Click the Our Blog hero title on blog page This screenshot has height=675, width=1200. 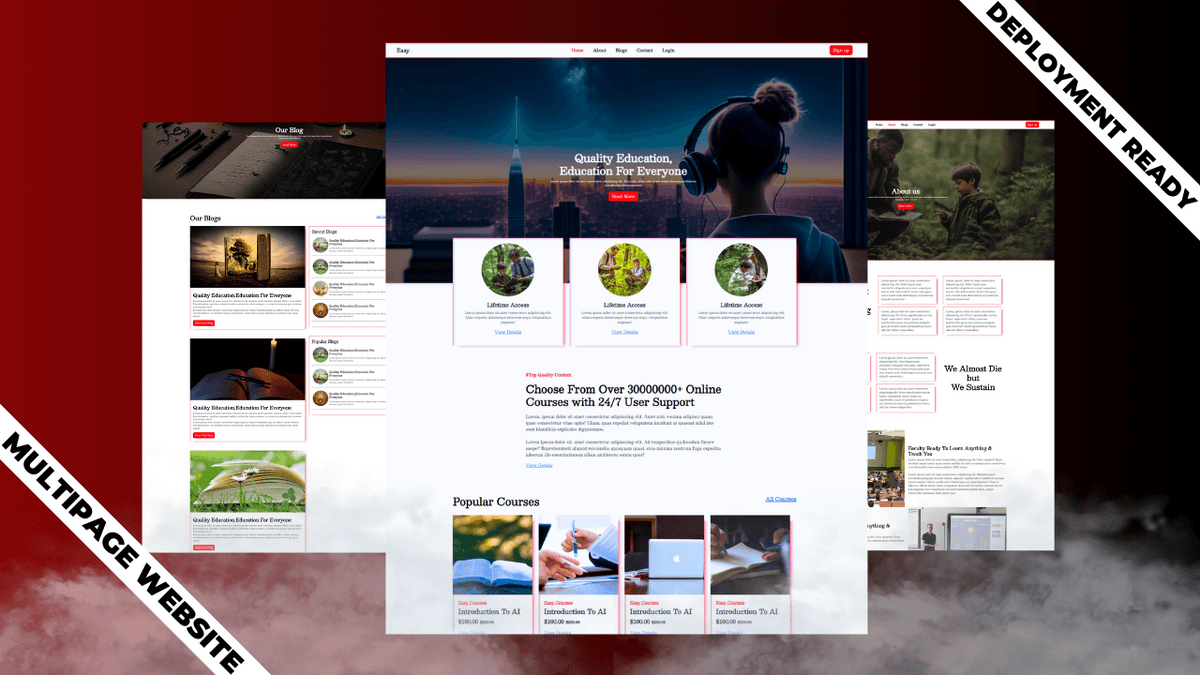[289, 130]
